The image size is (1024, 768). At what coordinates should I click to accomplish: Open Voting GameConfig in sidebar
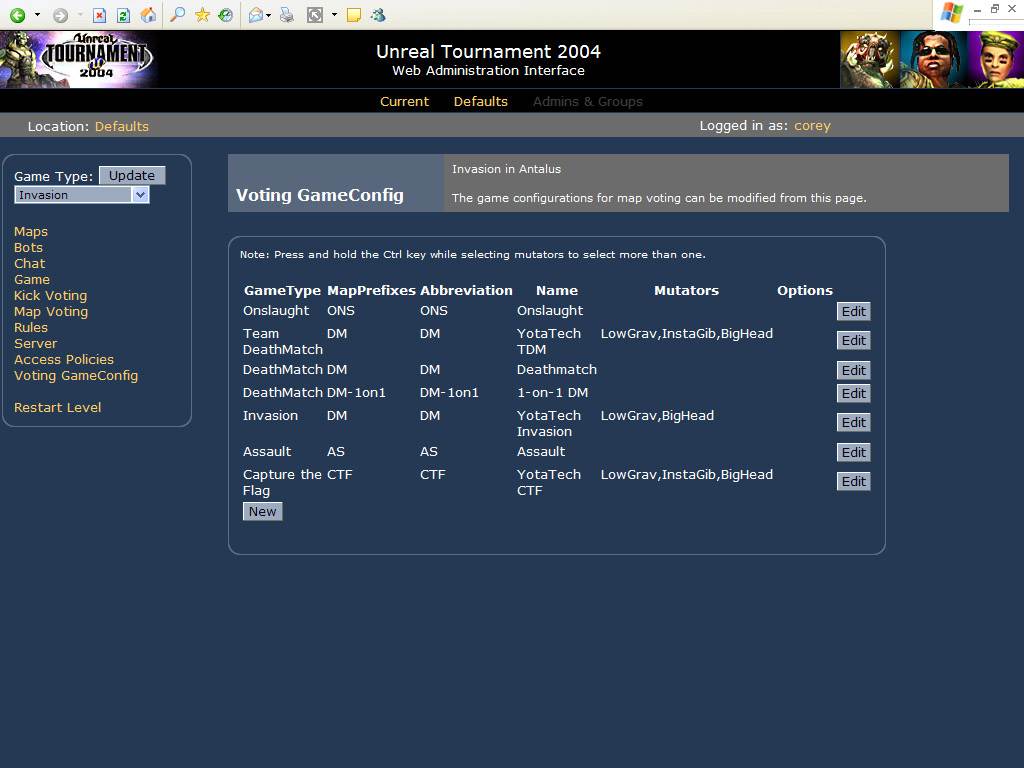(76, 376)
